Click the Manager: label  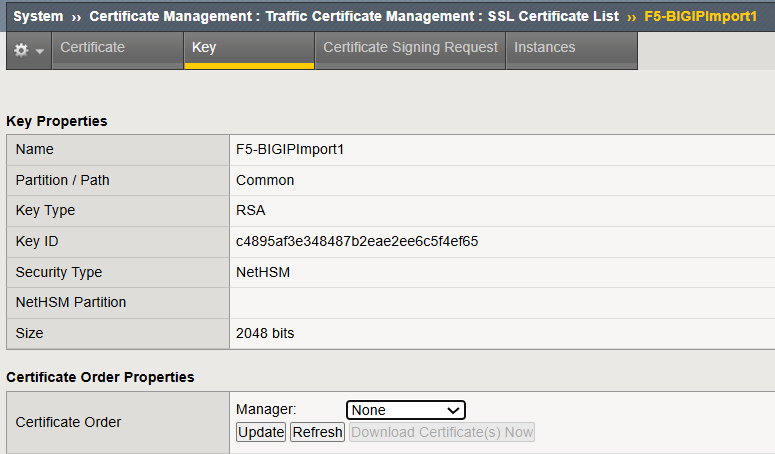pos(266,410)
